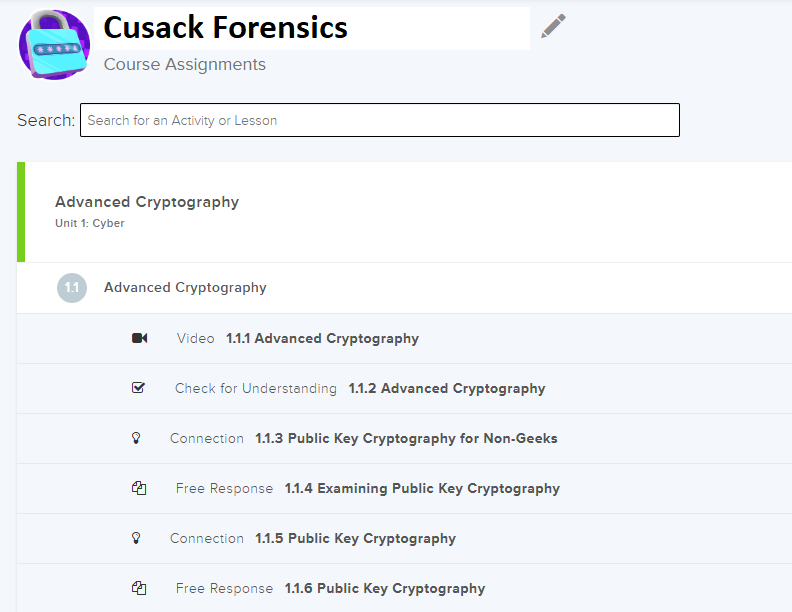792x612 pixels.
Task: Open 1.1.2 Advanced Cryptography check
Action: pos(446,388)
